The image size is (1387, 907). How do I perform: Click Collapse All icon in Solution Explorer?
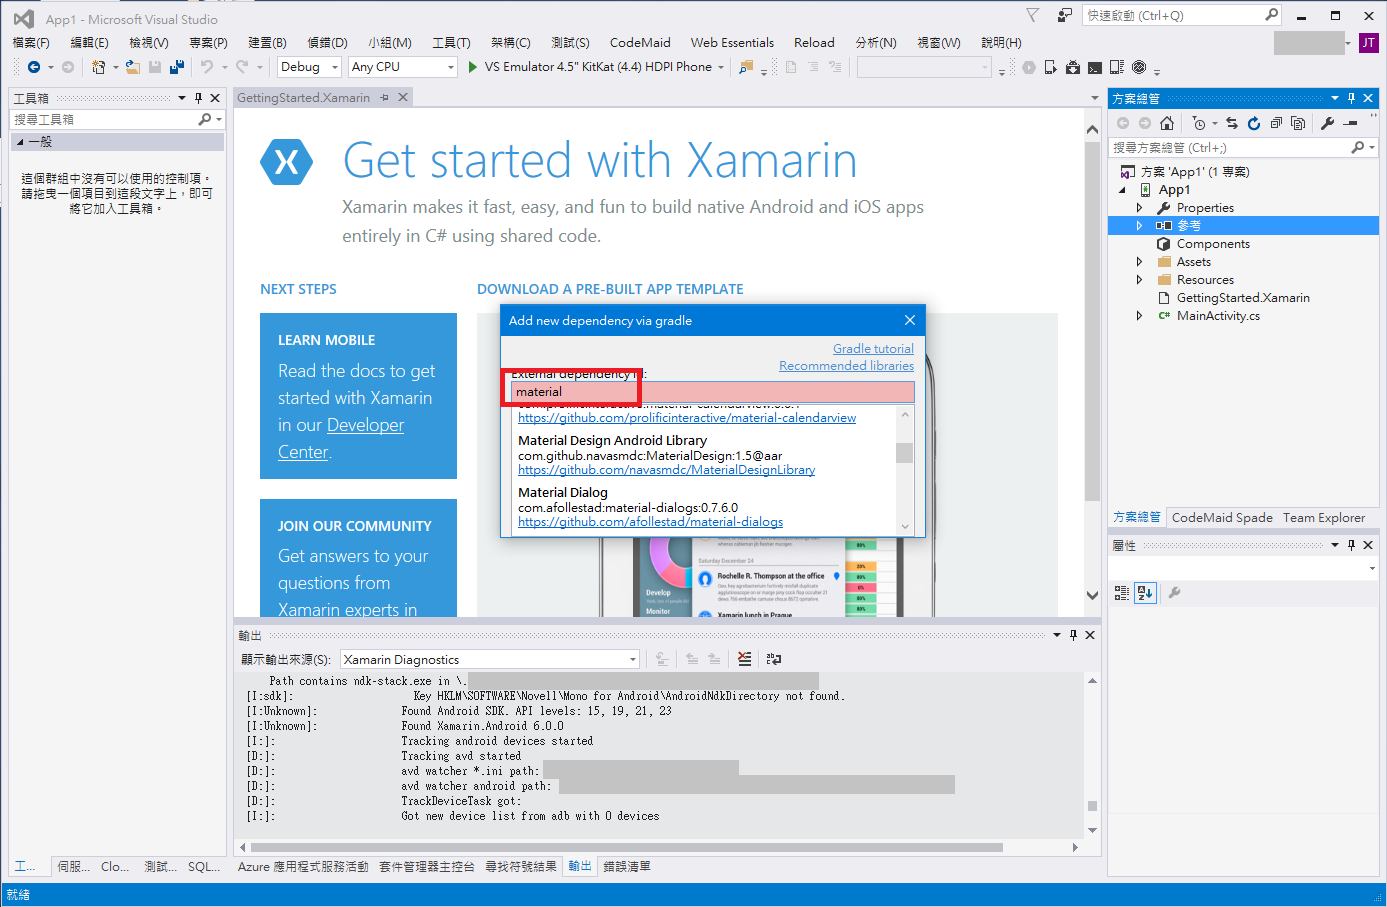tap(1276, 123)
